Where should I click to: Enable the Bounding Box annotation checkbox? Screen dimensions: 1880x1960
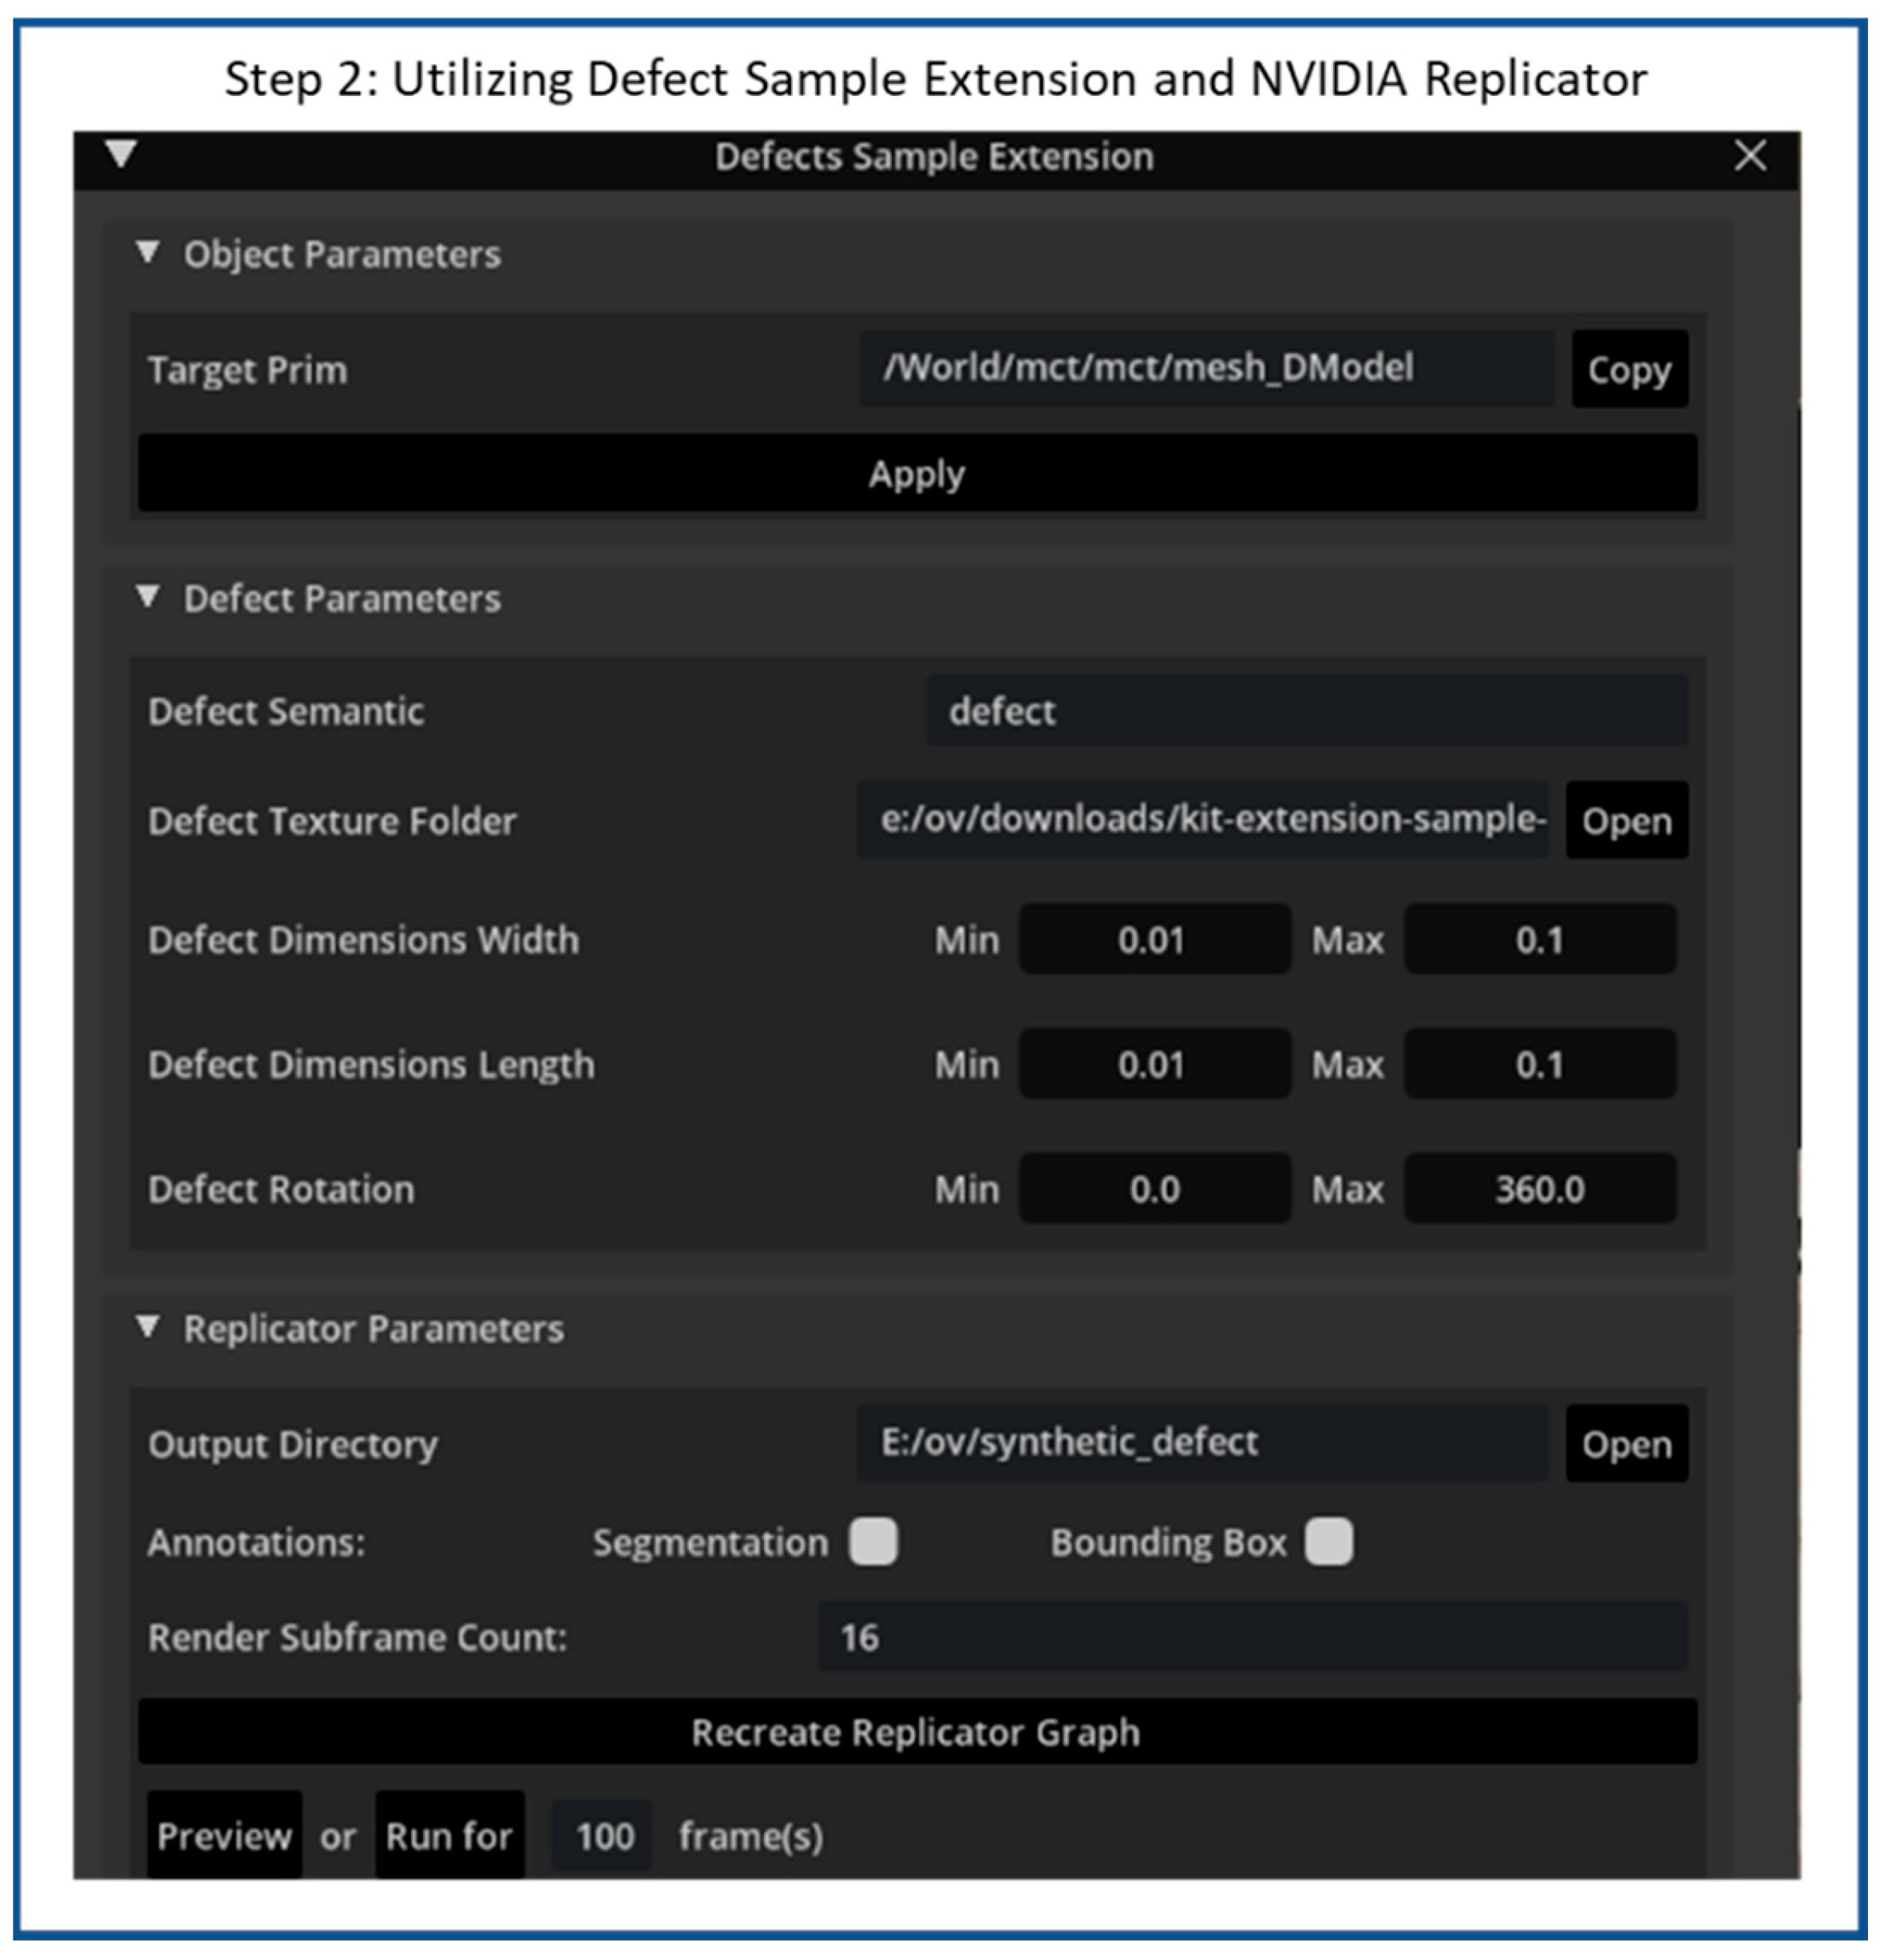[1328, 1541]
